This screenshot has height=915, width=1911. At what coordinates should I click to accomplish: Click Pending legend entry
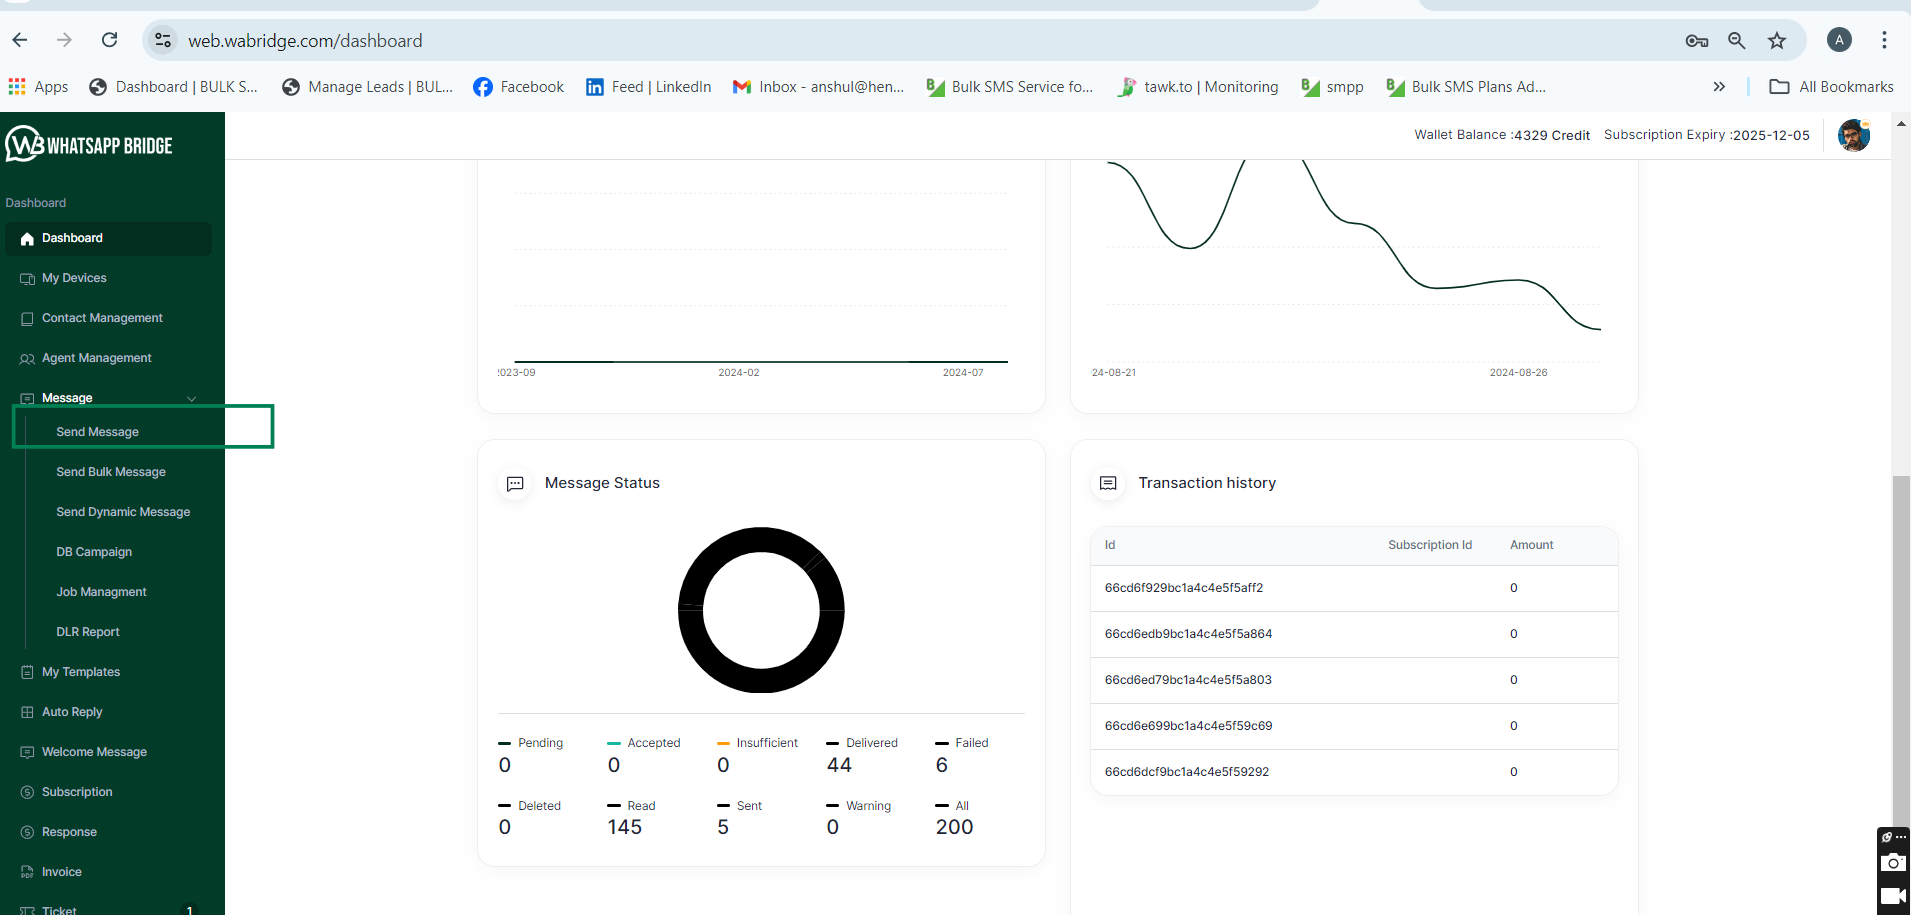(531, 743)
